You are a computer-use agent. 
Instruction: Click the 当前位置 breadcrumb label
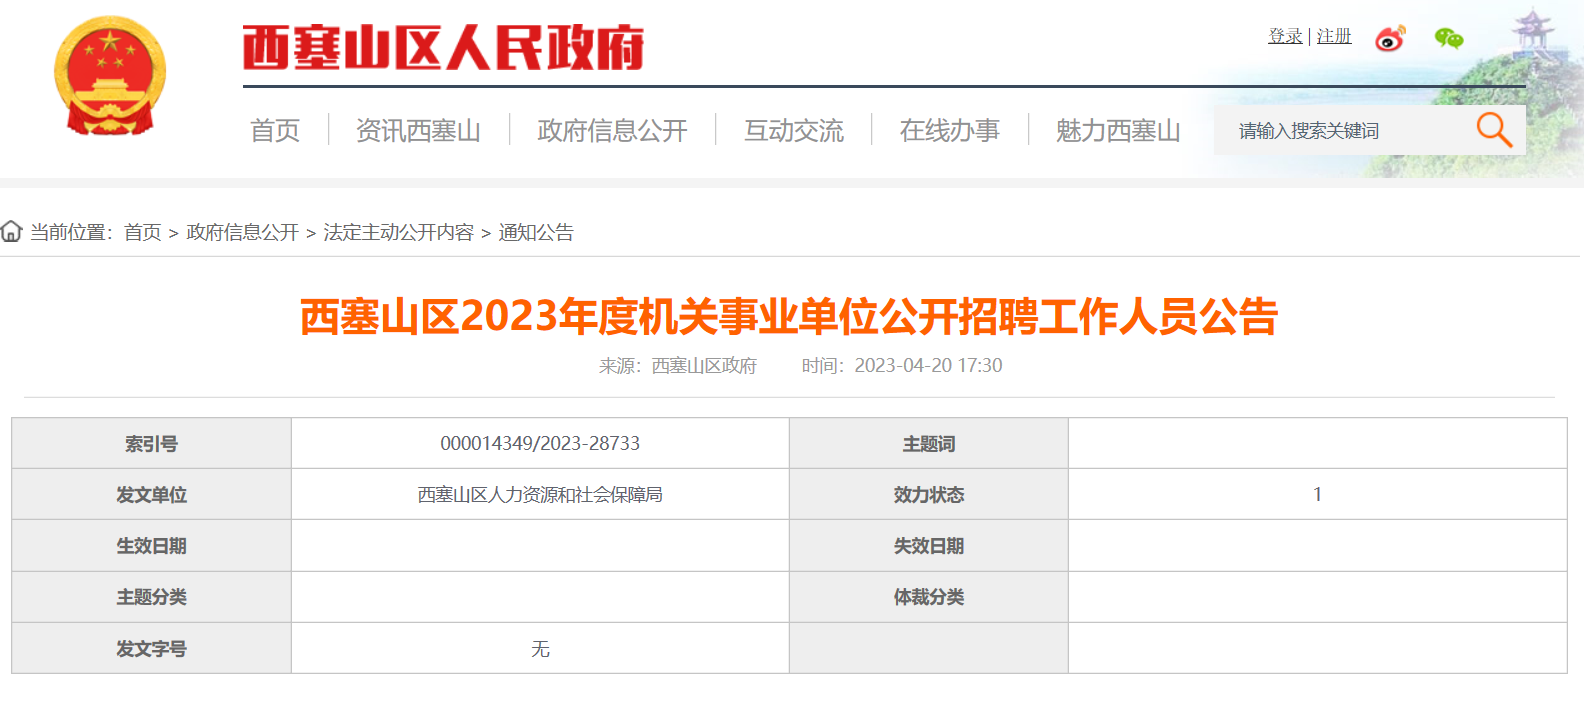(71, 232)
